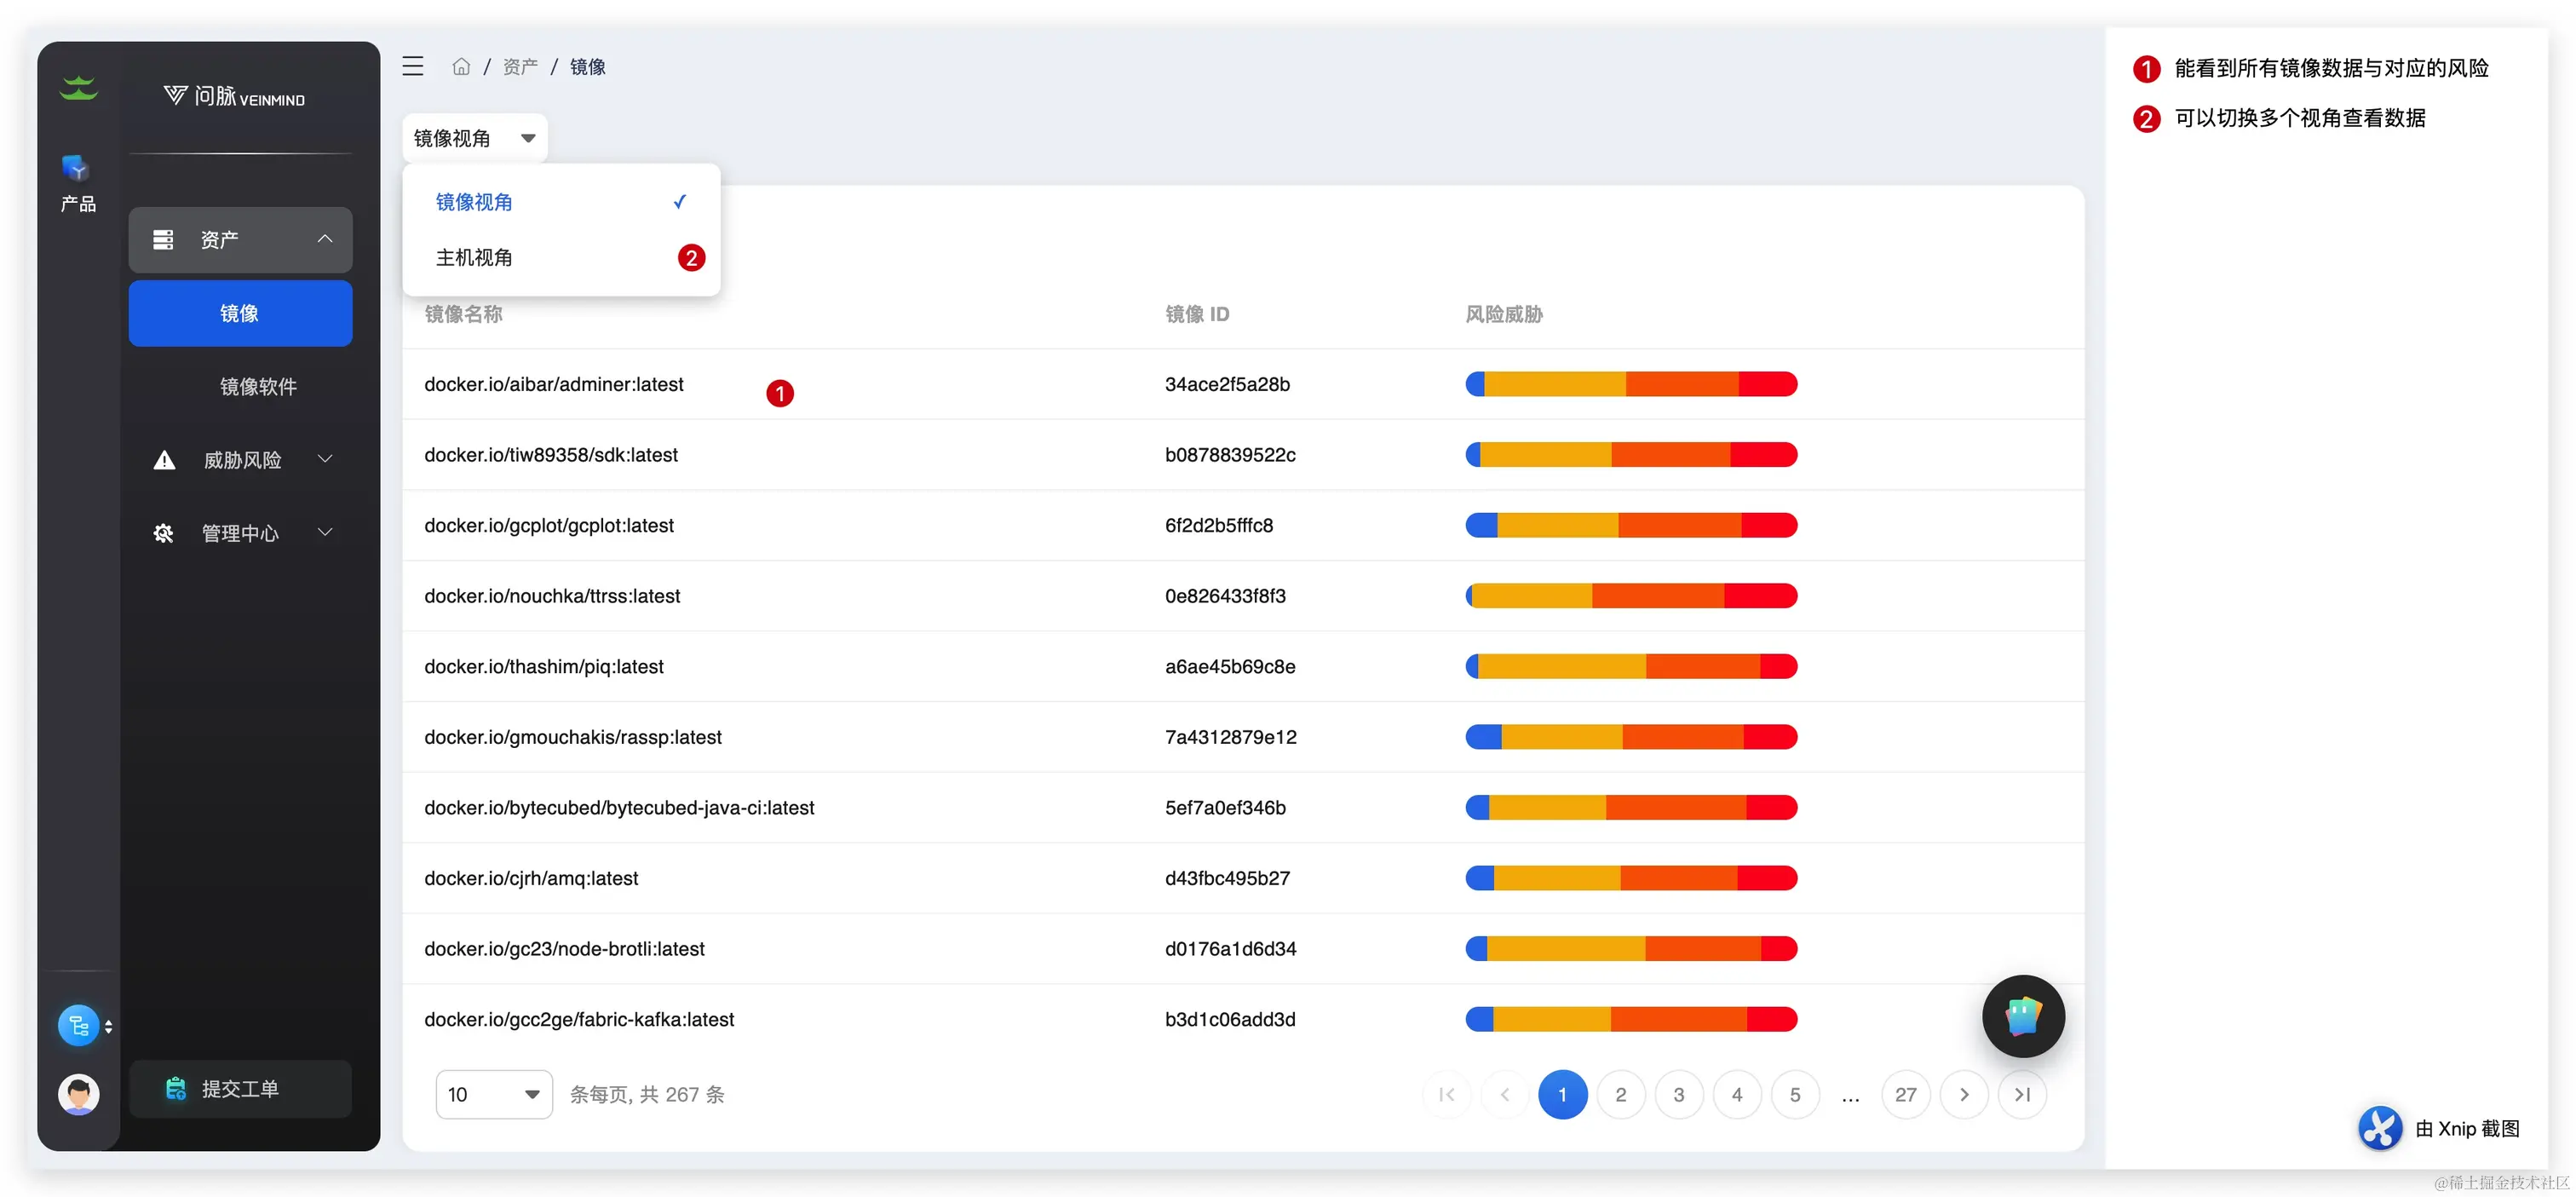Go to page 27 in pagination

(x=1905, y=1095)
